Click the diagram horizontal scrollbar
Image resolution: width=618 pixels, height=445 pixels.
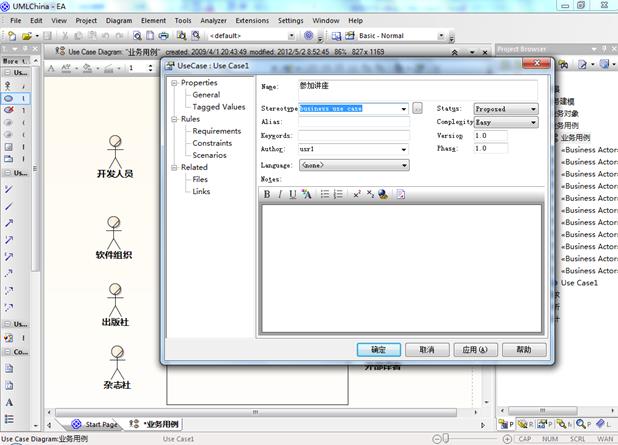coord(255,412)
